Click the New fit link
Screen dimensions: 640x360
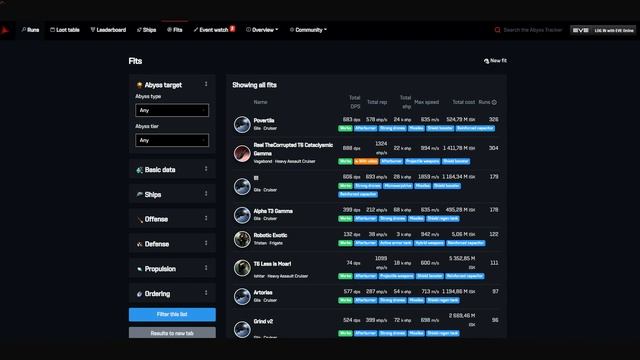point(495,61)
